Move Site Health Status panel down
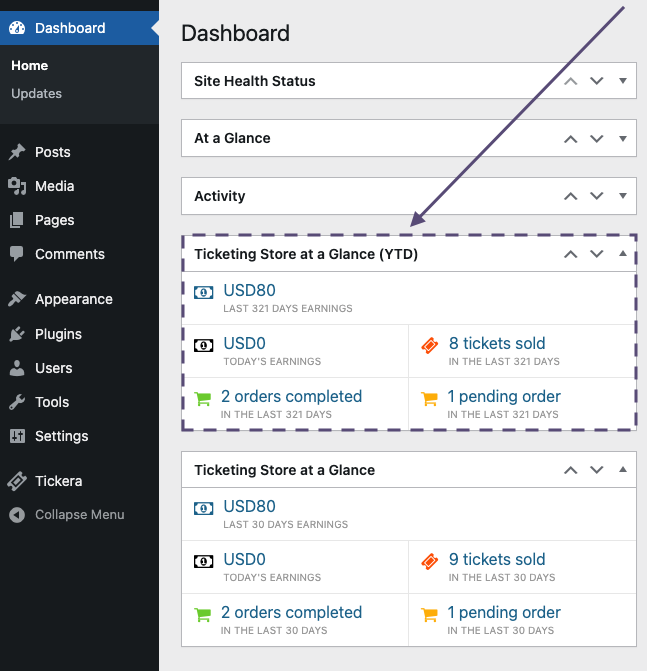The width and height of the screenshot is (647, 671). (x=597, y=81)
